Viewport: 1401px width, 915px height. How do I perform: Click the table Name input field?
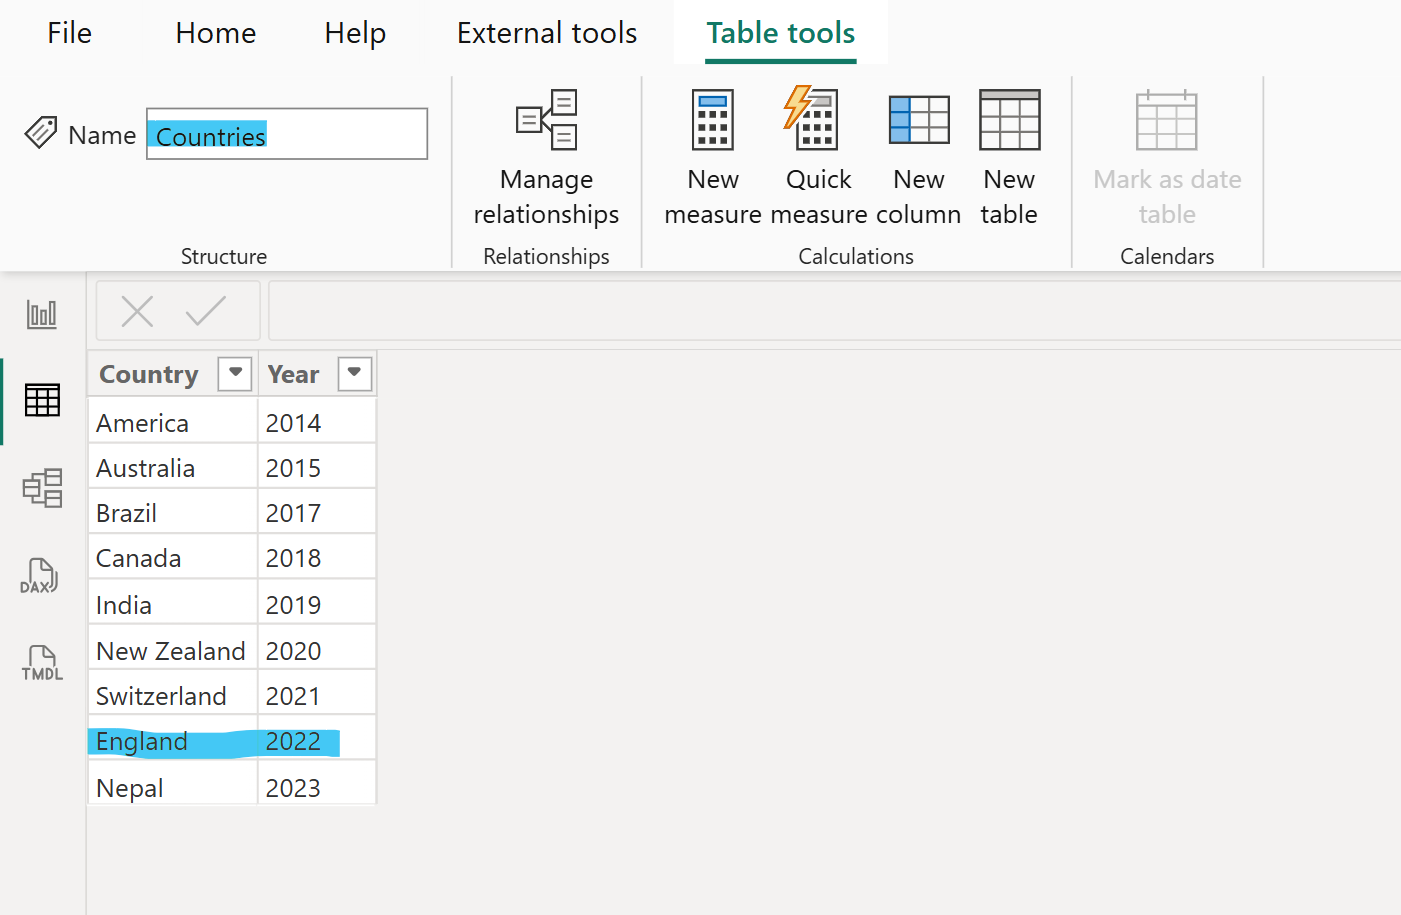pos(287,135)
